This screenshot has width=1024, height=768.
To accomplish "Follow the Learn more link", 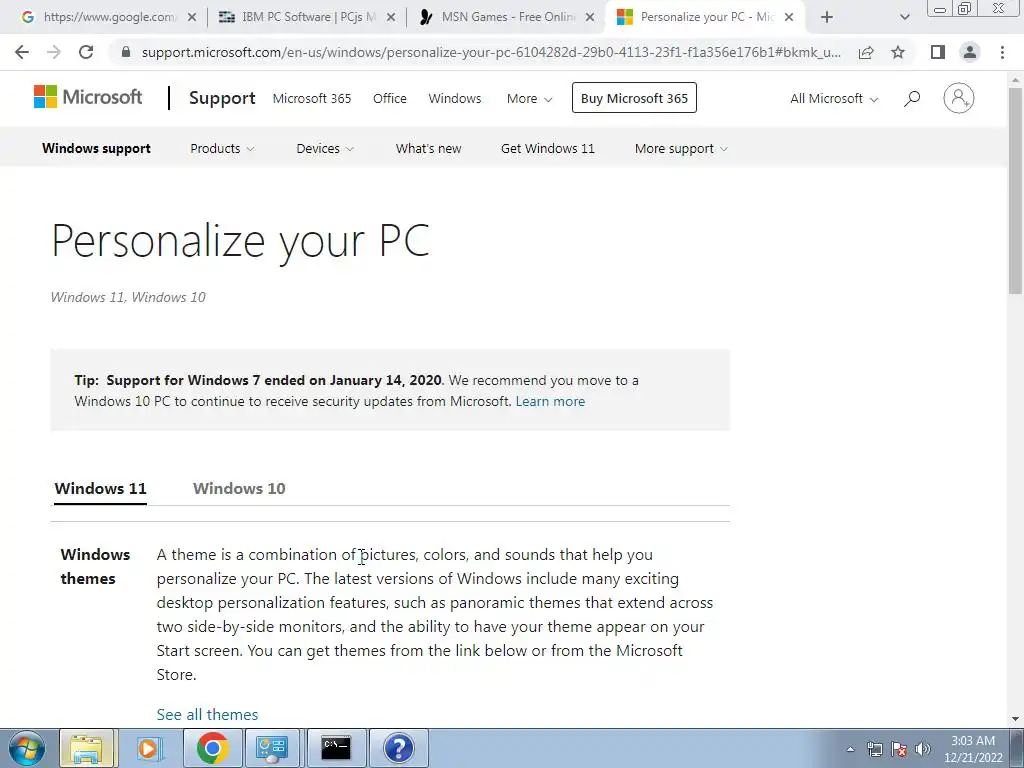I will click(x=551, y=401).
